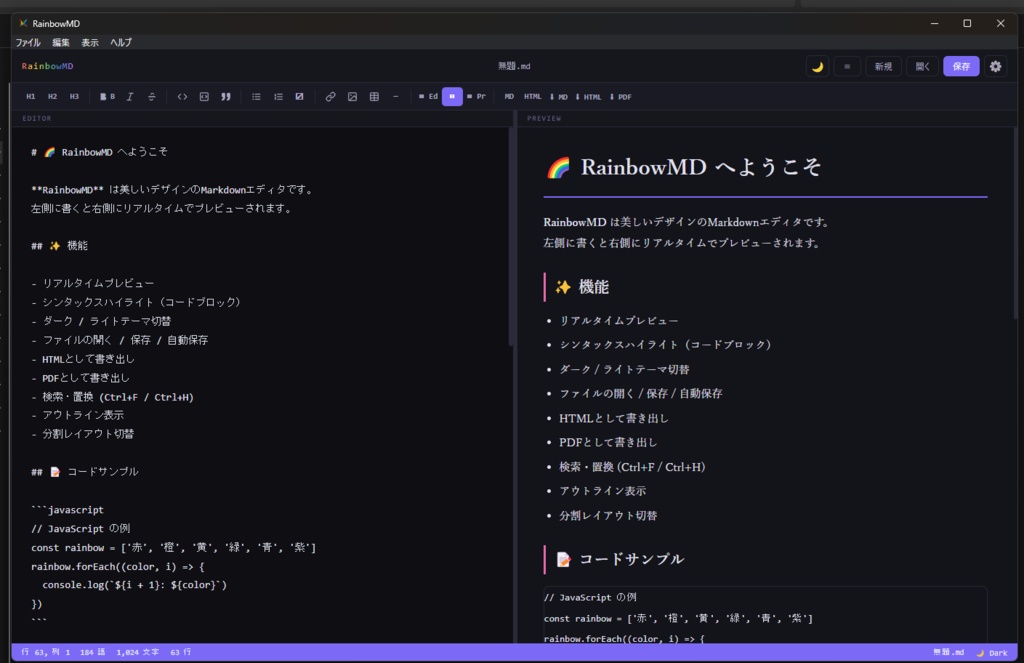Insert a link
Viewport: 1024px width, 663px height.
tap(330, 96)
